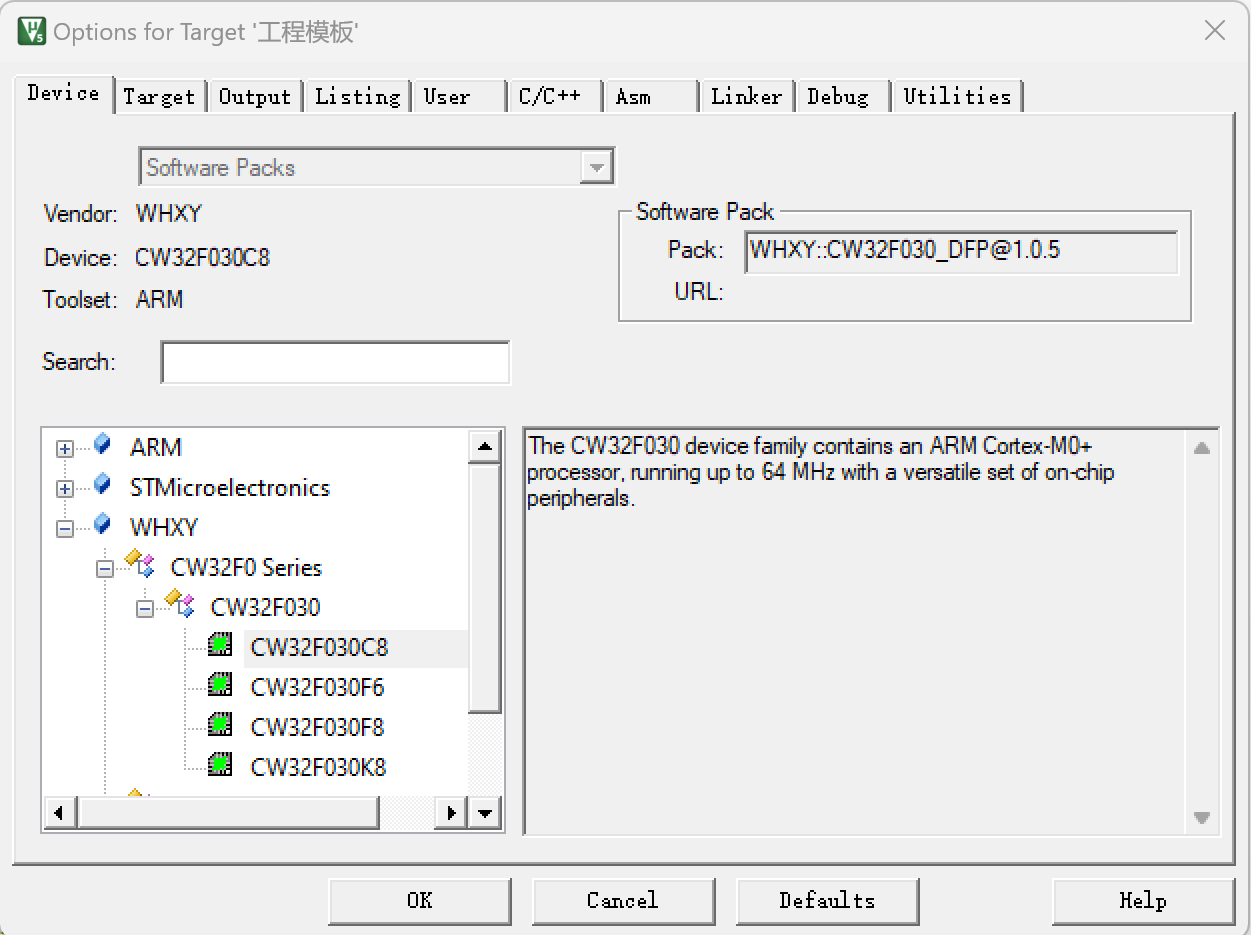This screenshot has height=935, width=1251.
Task: Expand the STMicroelectronics vendor node
Action: pyautogui.click(x=65, y=489)
